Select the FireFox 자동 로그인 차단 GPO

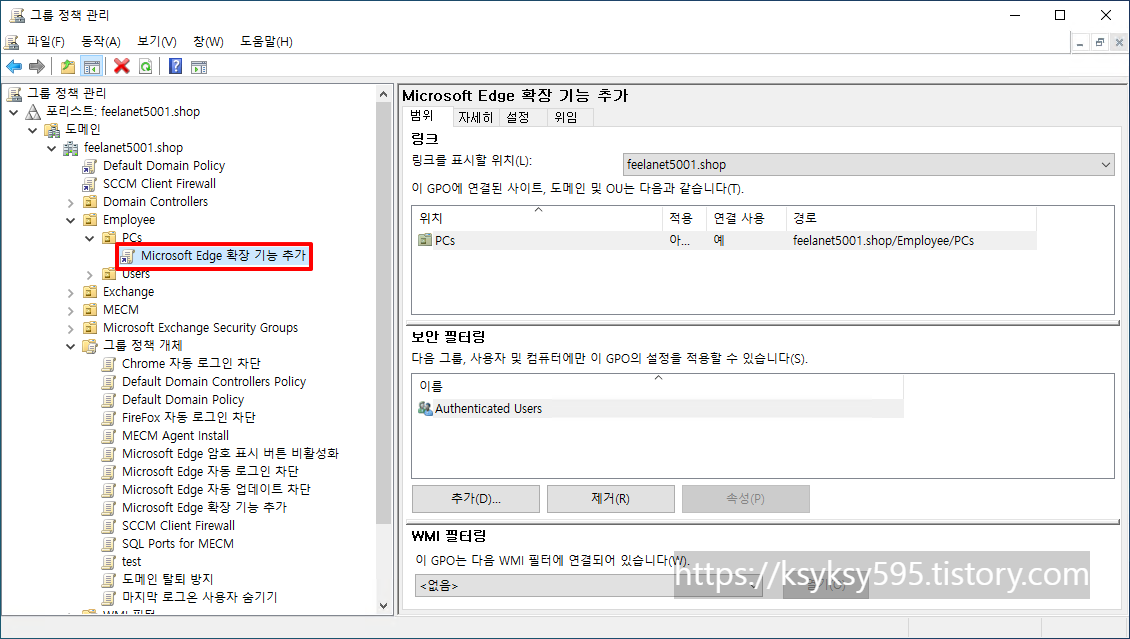tap(189, 418)
